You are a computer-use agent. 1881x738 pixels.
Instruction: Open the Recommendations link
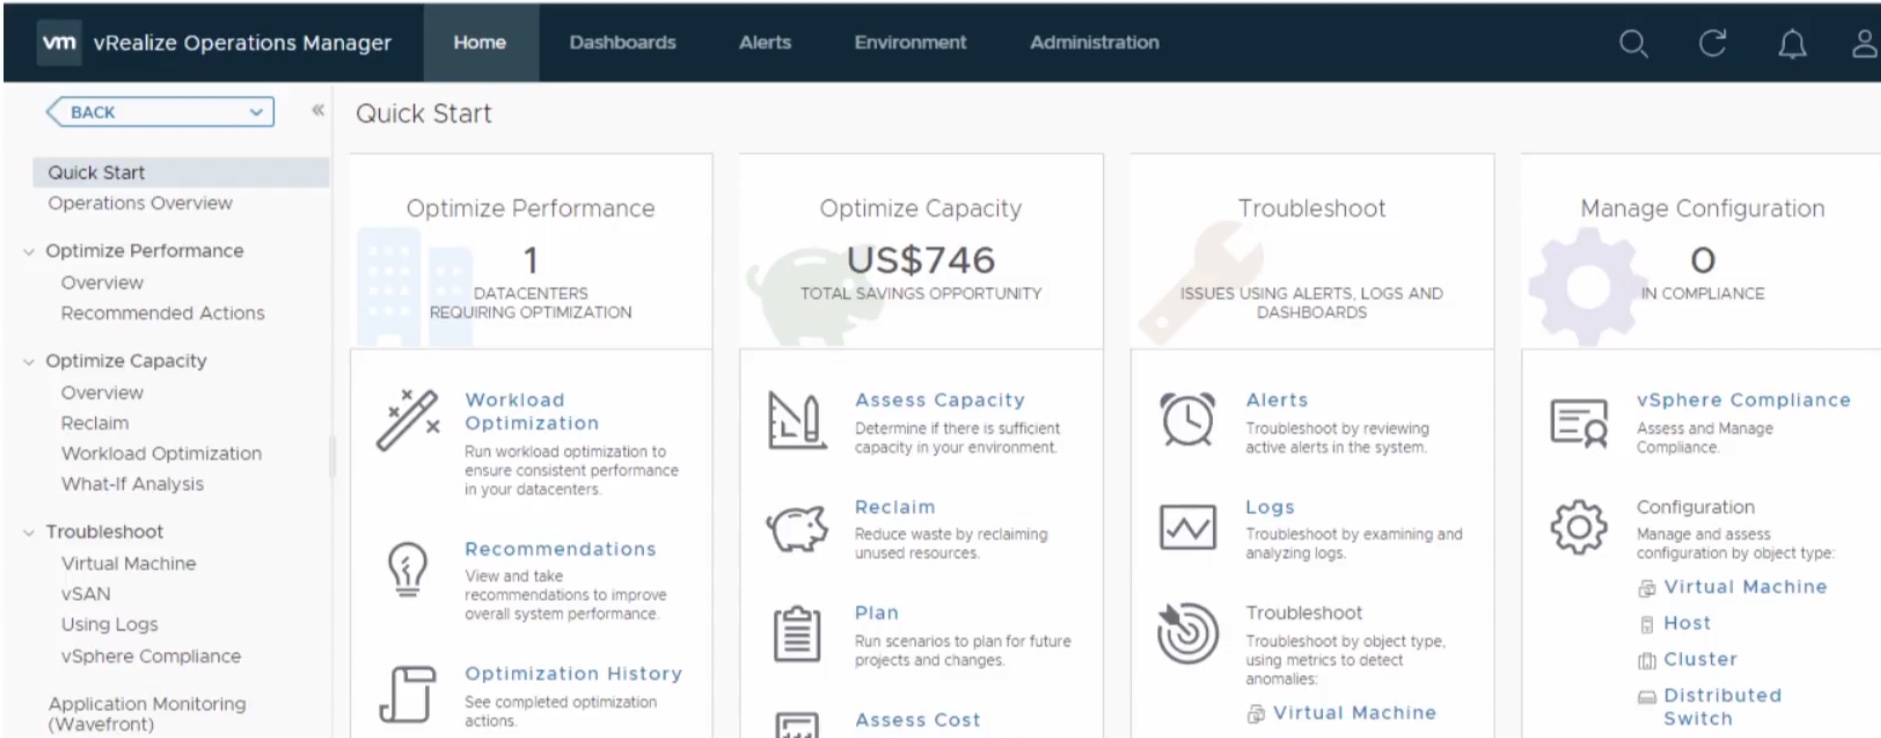point(561,549)
